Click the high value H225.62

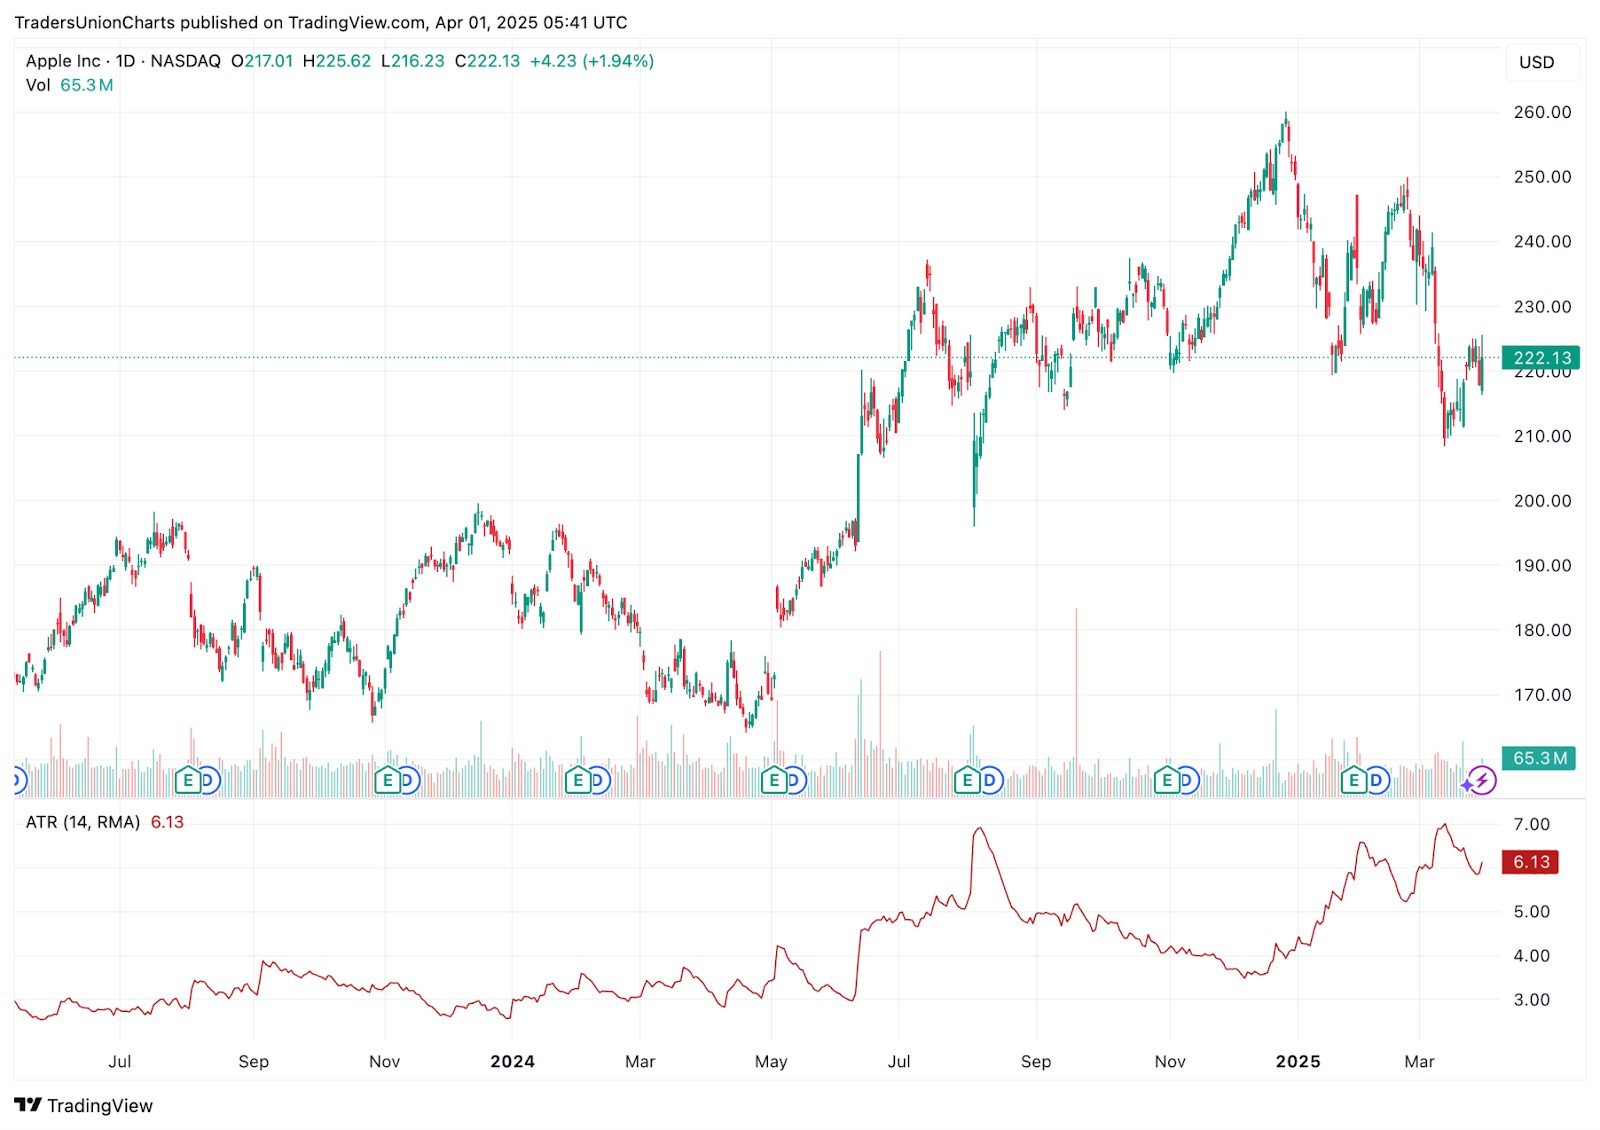[337, 61]
